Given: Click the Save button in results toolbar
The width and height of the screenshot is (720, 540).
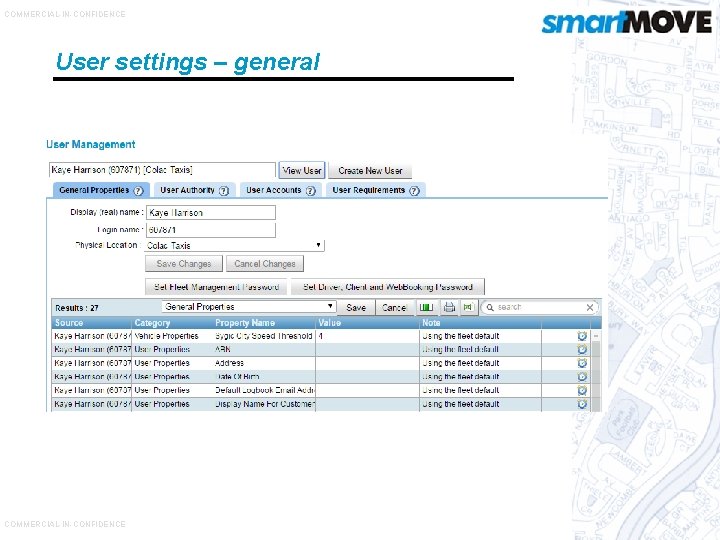Looking at the screenshot, I should point(356,307).
